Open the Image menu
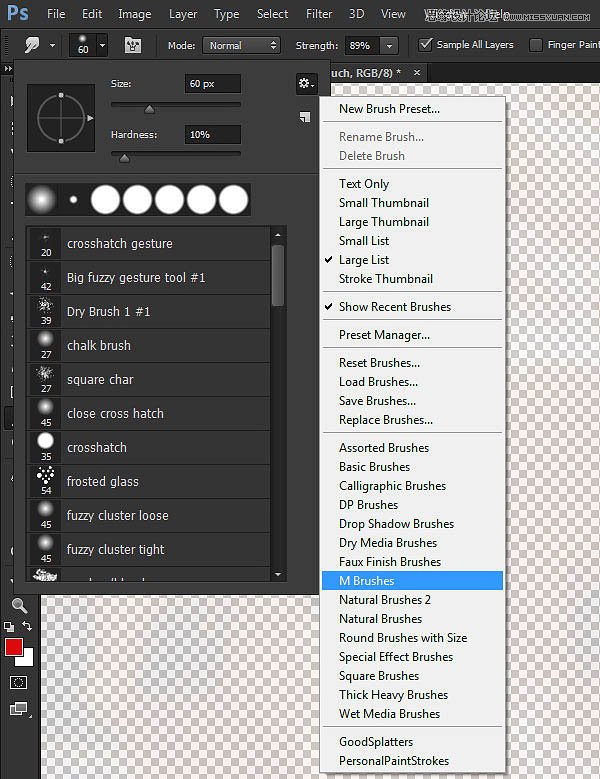This screenshot has width=600, height=779. click(x=135, y=14)
